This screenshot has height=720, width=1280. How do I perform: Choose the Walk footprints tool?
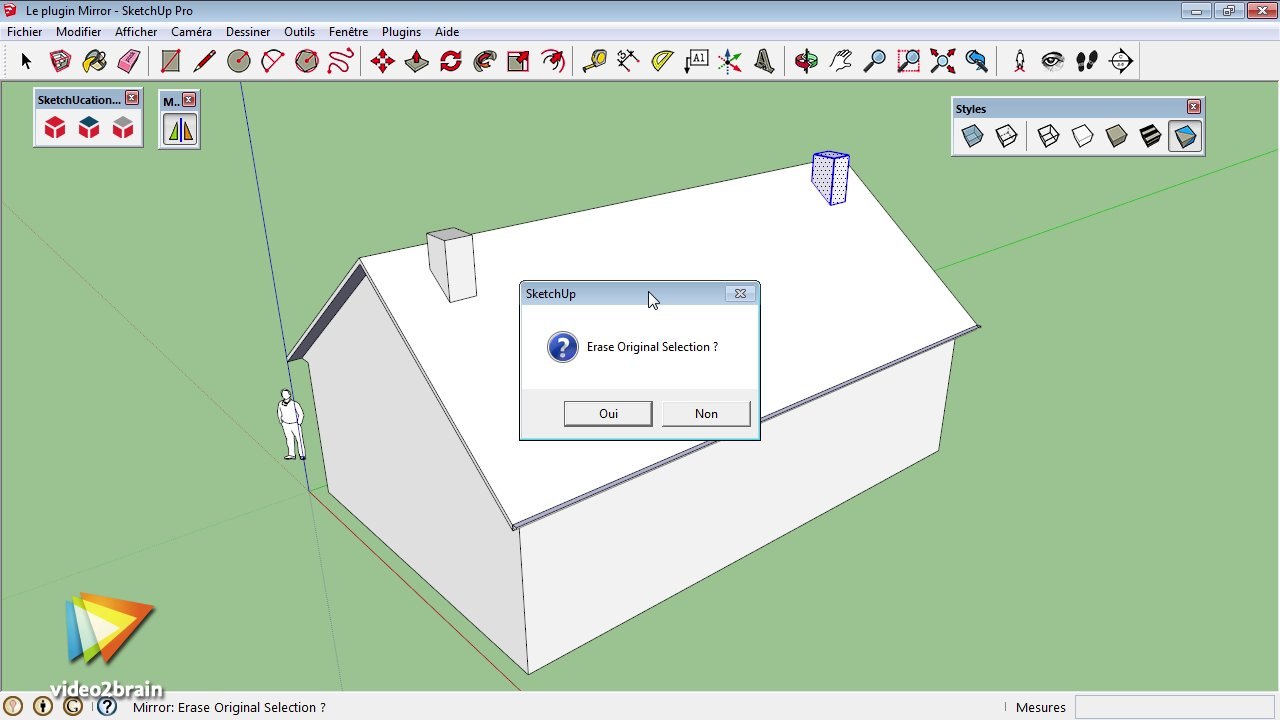pos(1087,61)
